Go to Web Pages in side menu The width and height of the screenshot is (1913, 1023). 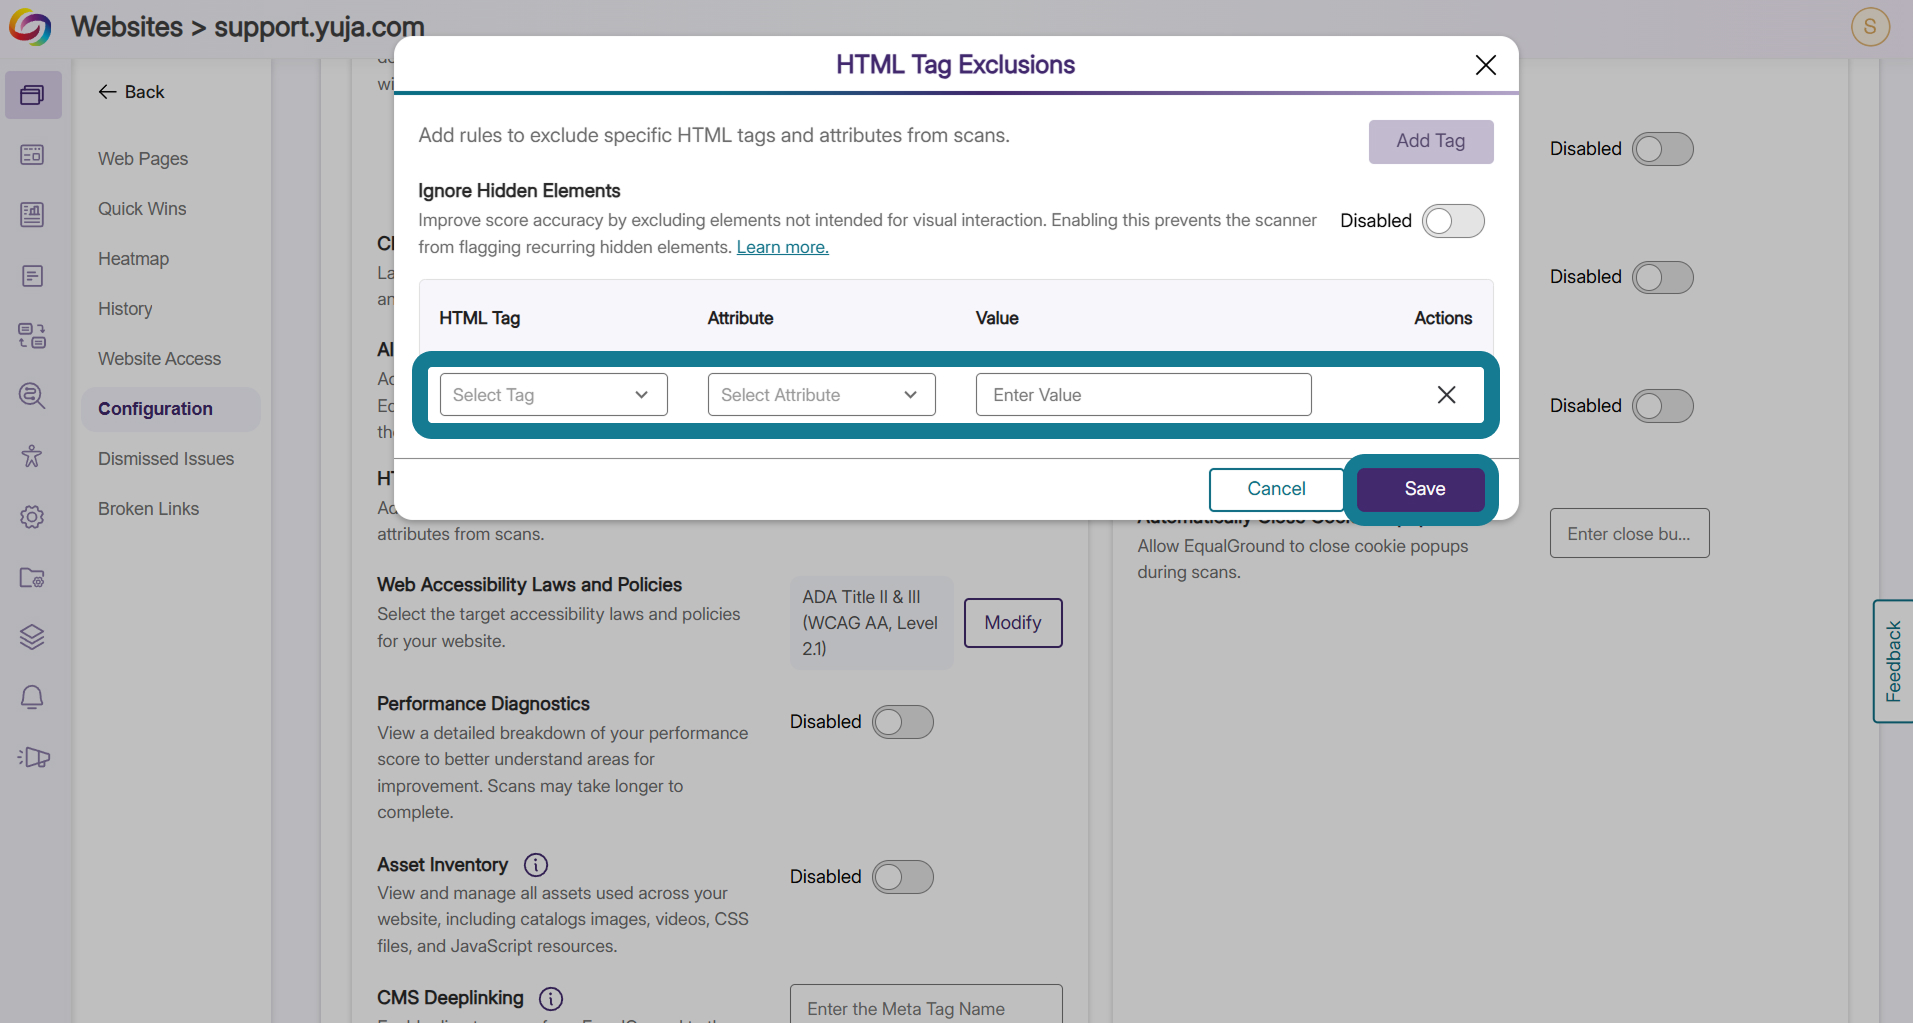(143, 159)
